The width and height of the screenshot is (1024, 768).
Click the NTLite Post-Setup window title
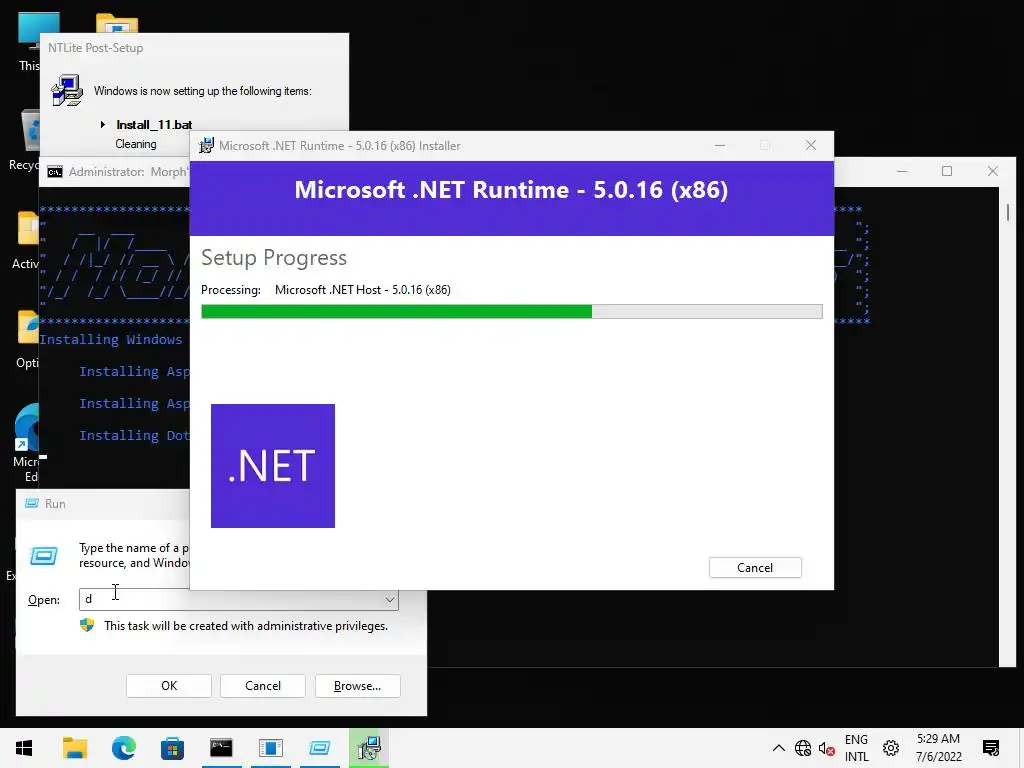tap(95, 48)
